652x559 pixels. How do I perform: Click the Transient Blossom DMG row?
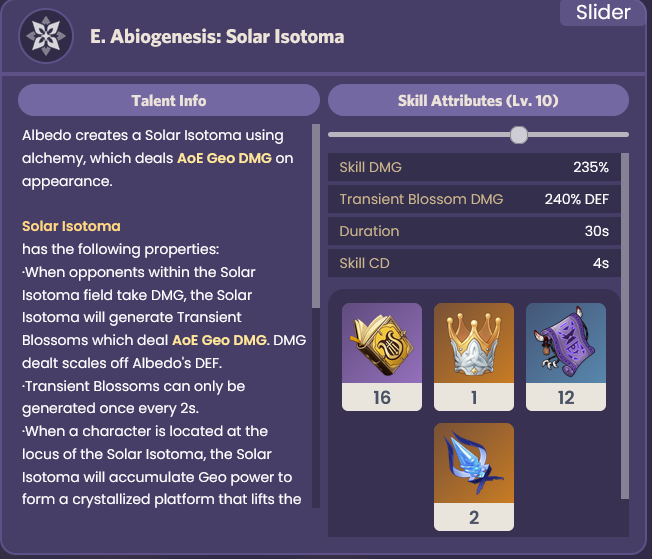[x=474, y=199]
